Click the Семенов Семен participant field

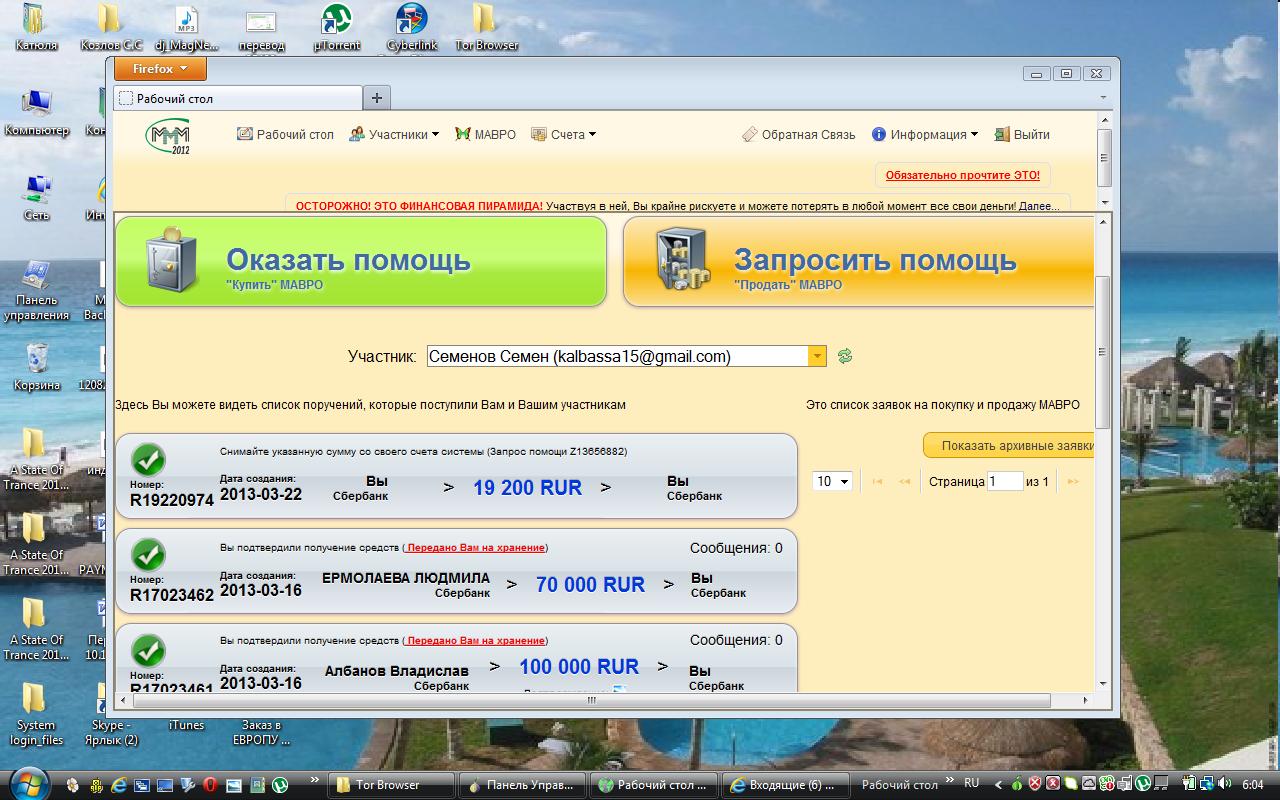tap(617, 356)
